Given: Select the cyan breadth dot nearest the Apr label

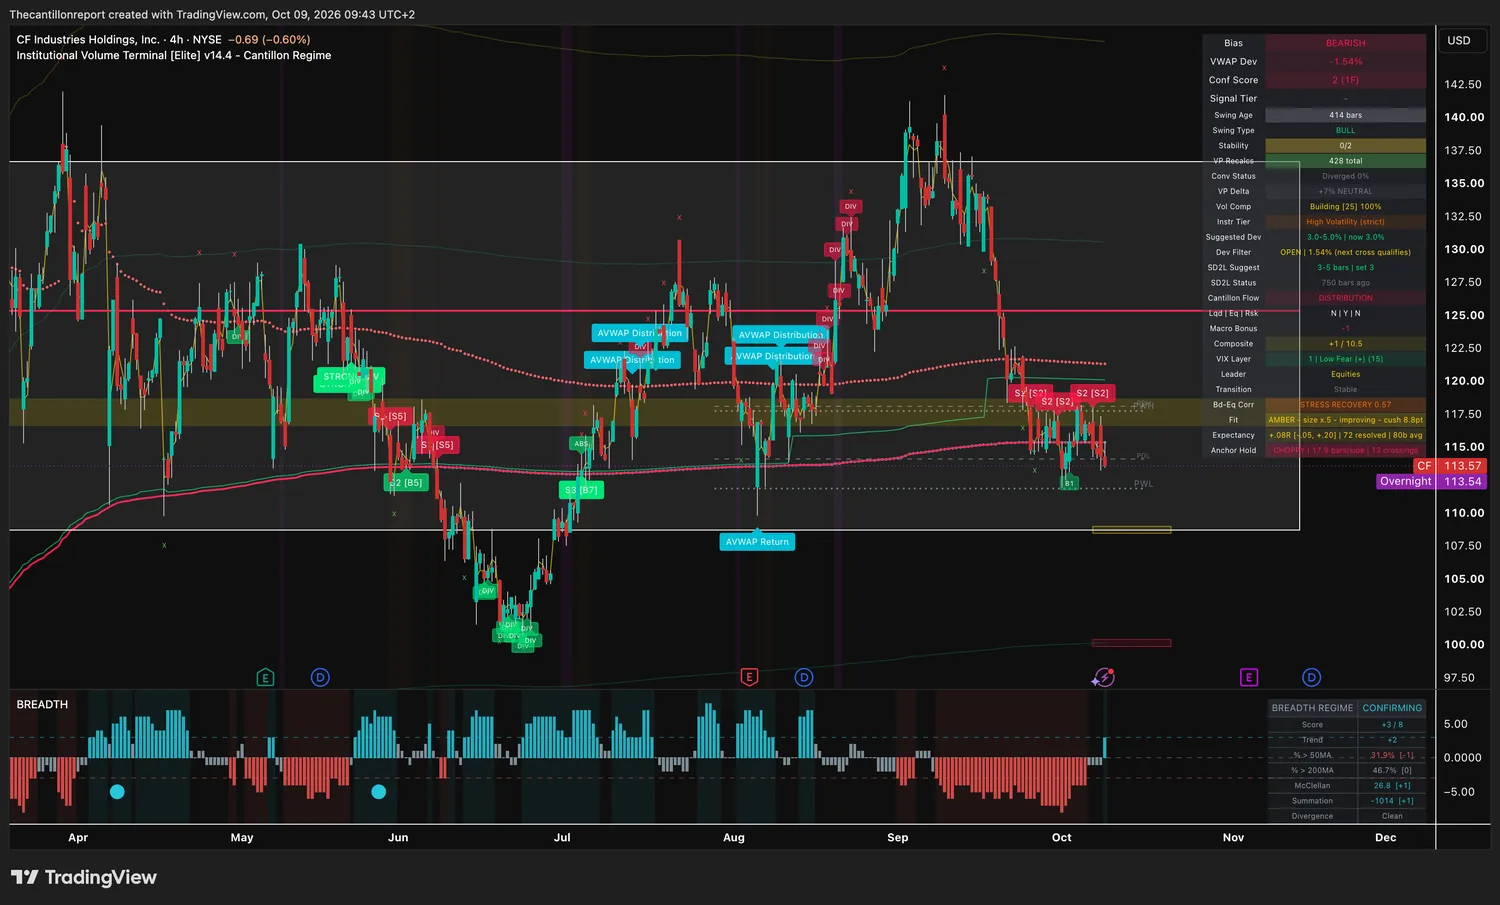Looking at the screenshot, I should click(117, 792).
